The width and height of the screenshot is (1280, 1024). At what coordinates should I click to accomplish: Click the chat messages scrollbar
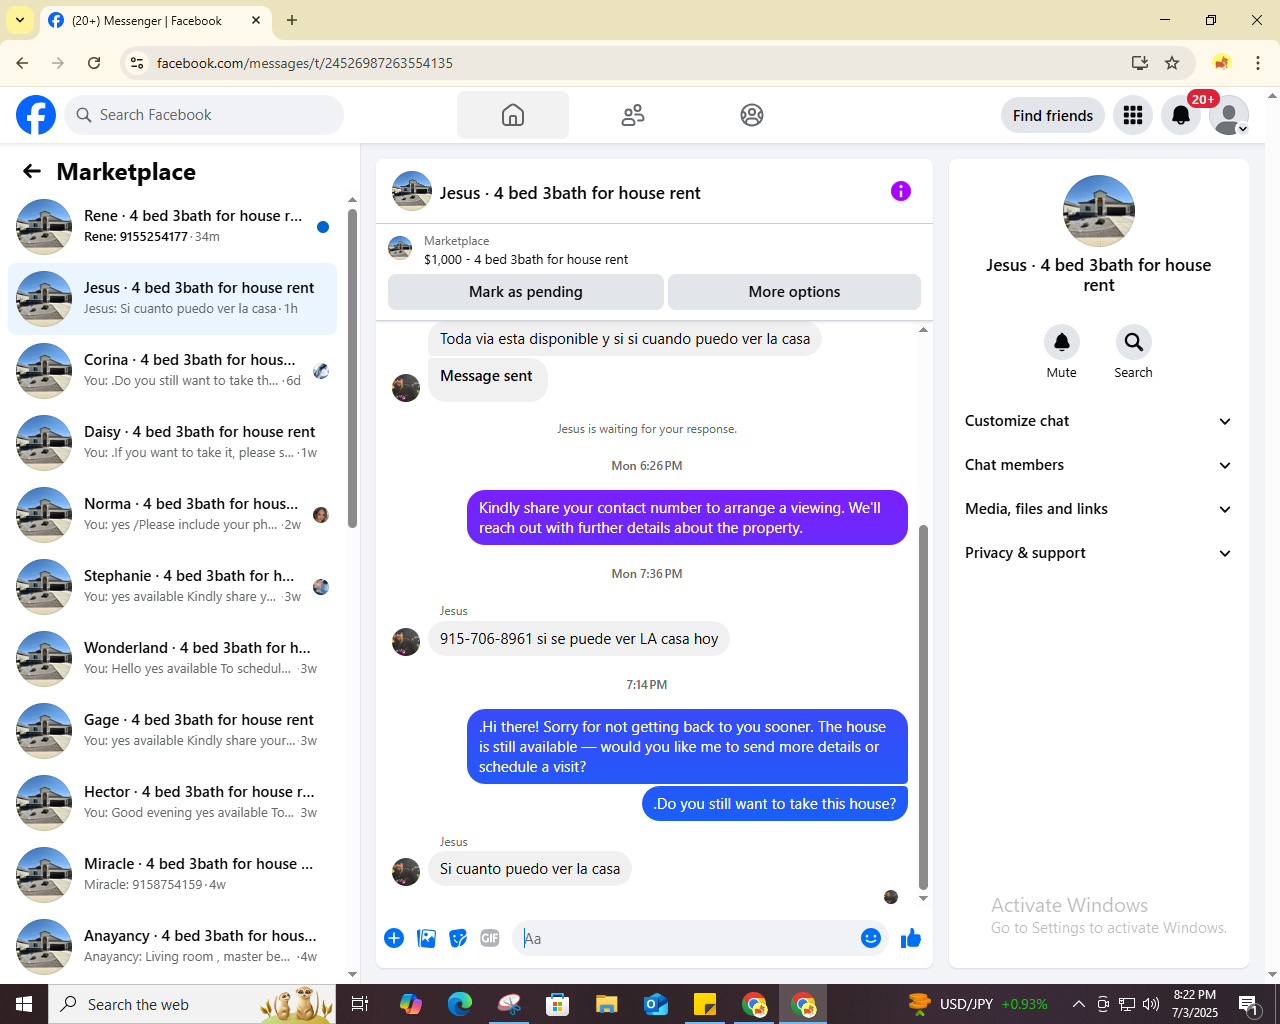(923, 707)
